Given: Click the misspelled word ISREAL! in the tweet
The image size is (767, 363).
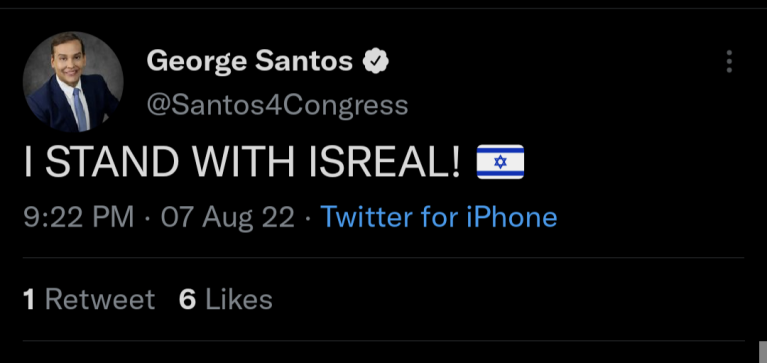Looking at the screenshot, I should click(x=384, y=162).
